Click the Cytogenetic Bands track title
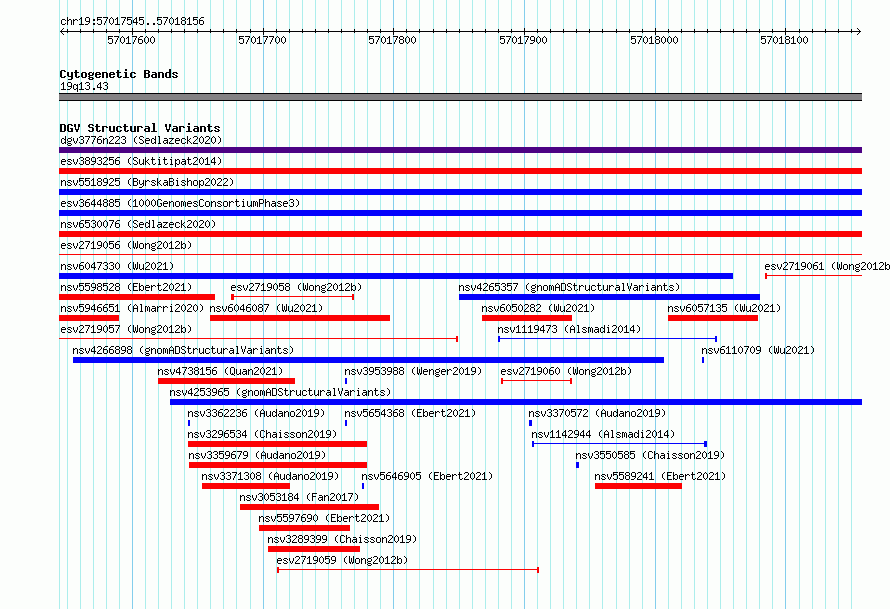 (119, 74)
